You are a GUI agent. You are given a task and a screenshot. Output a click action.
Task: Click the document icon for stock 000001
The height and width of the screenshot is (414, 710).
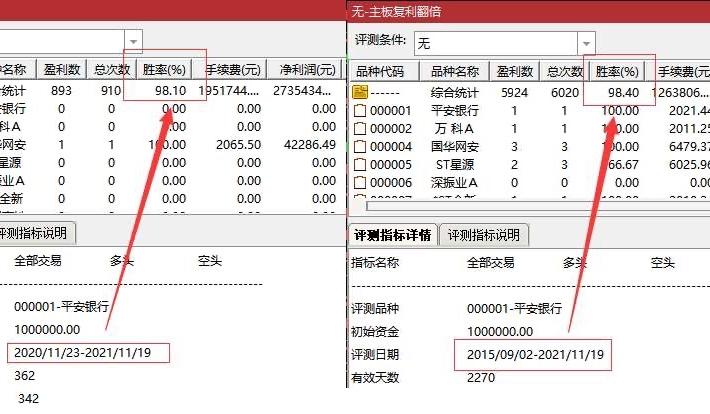pyautogui.click(x=361, y=110)
